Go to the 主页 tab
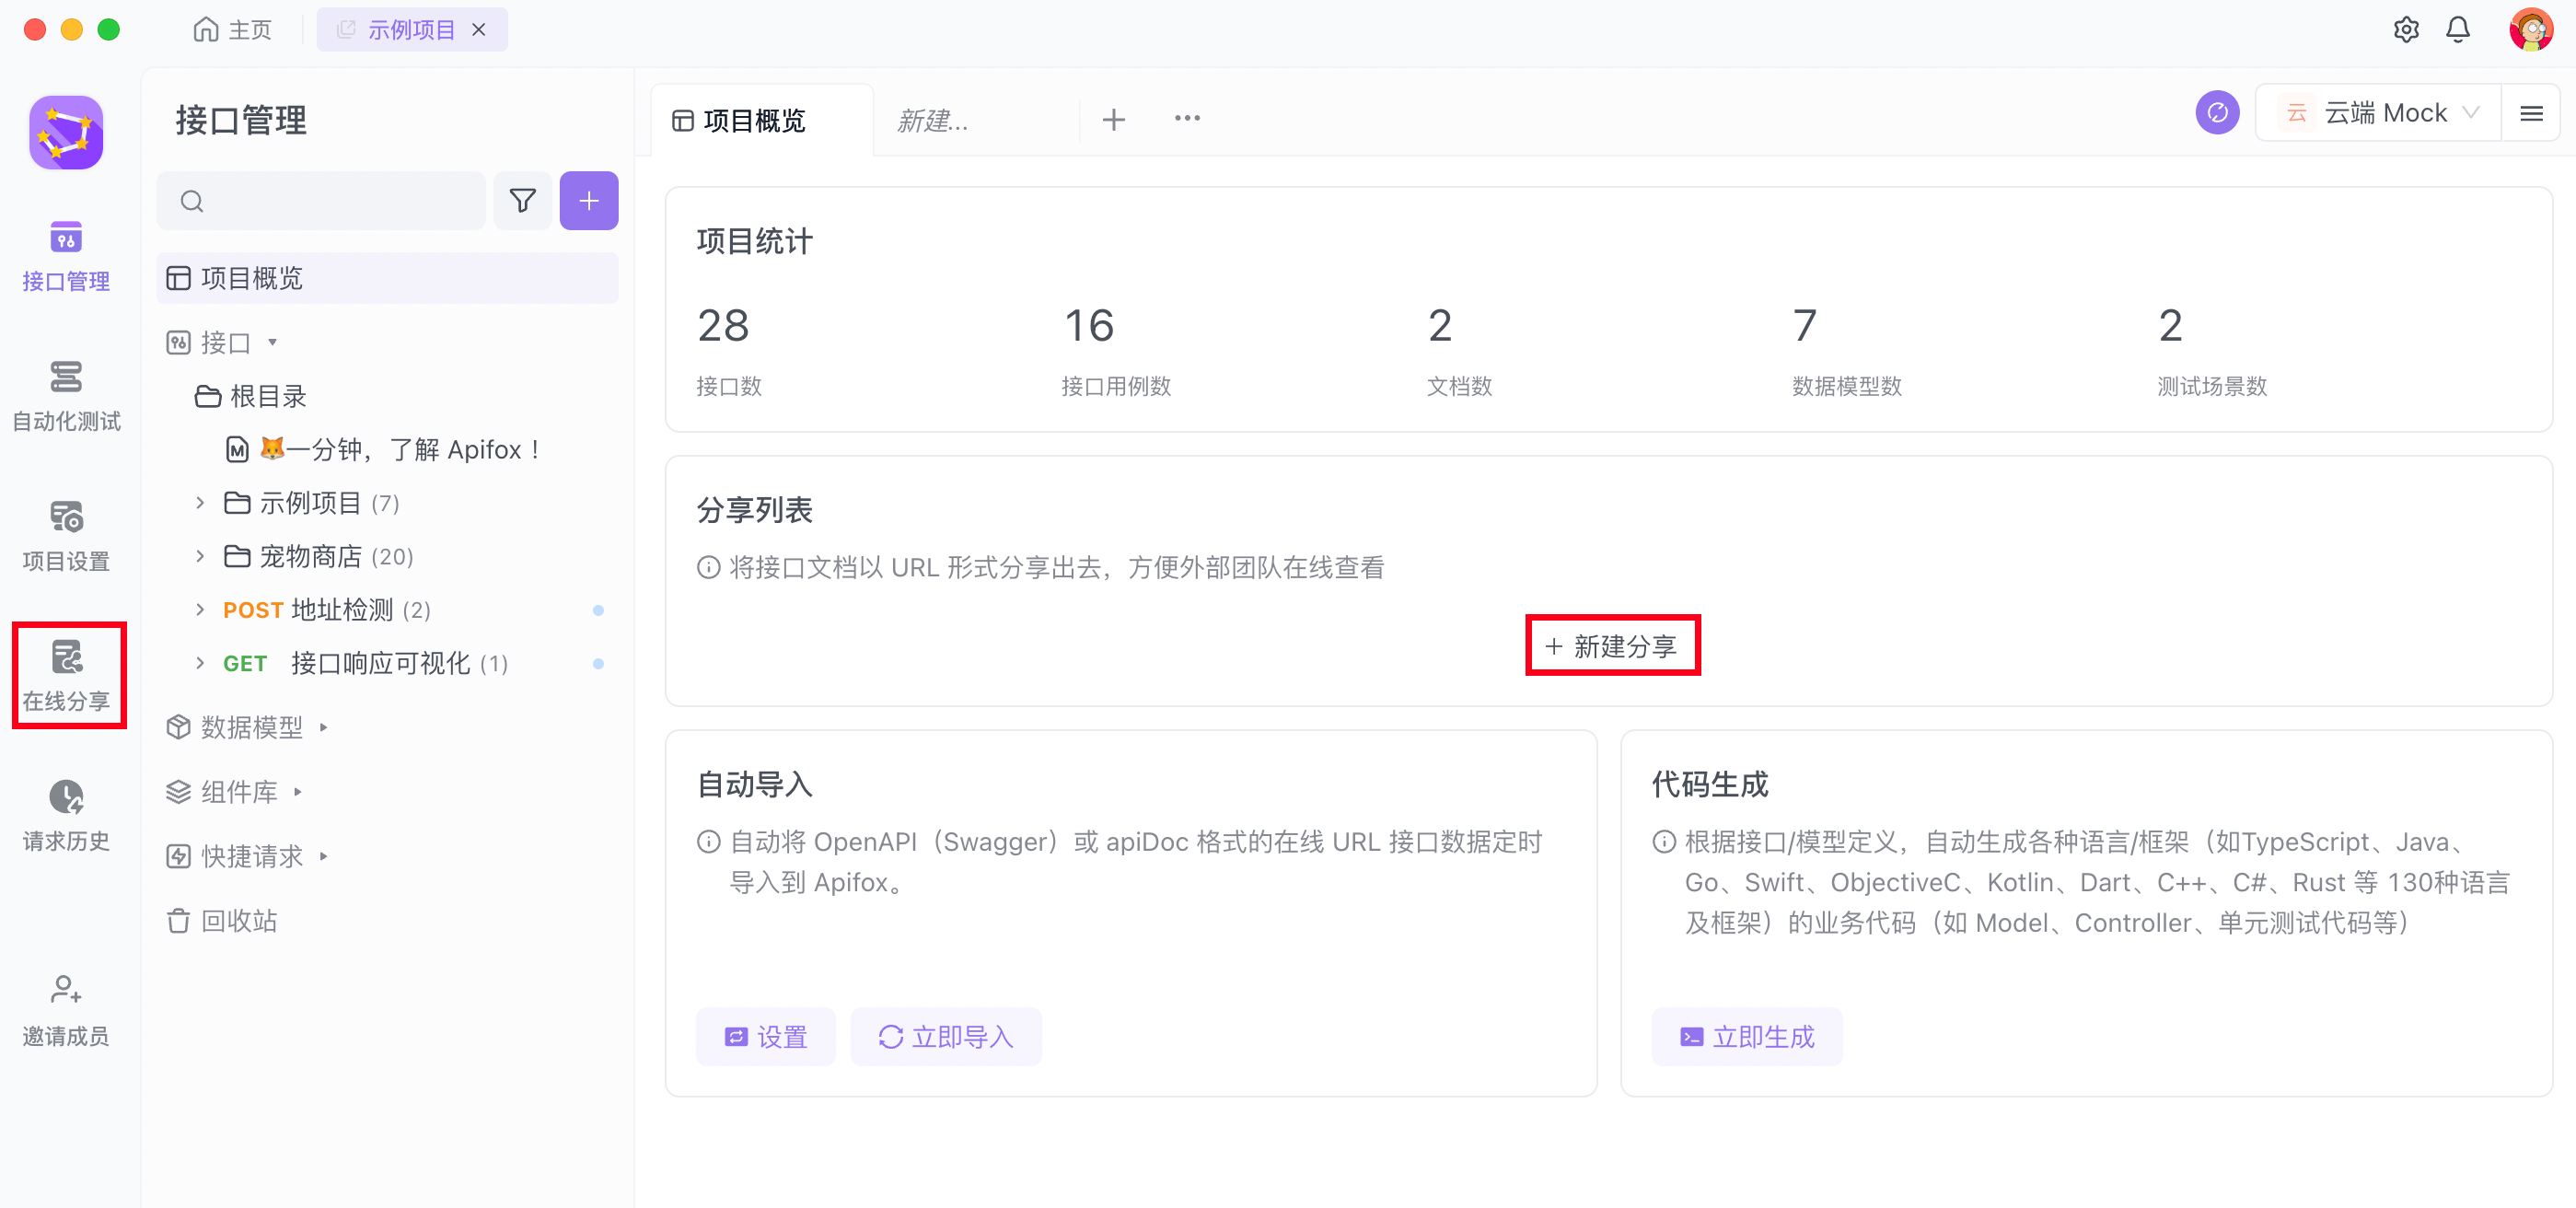Screen dimensions: 2576x1208 point(233,30)
